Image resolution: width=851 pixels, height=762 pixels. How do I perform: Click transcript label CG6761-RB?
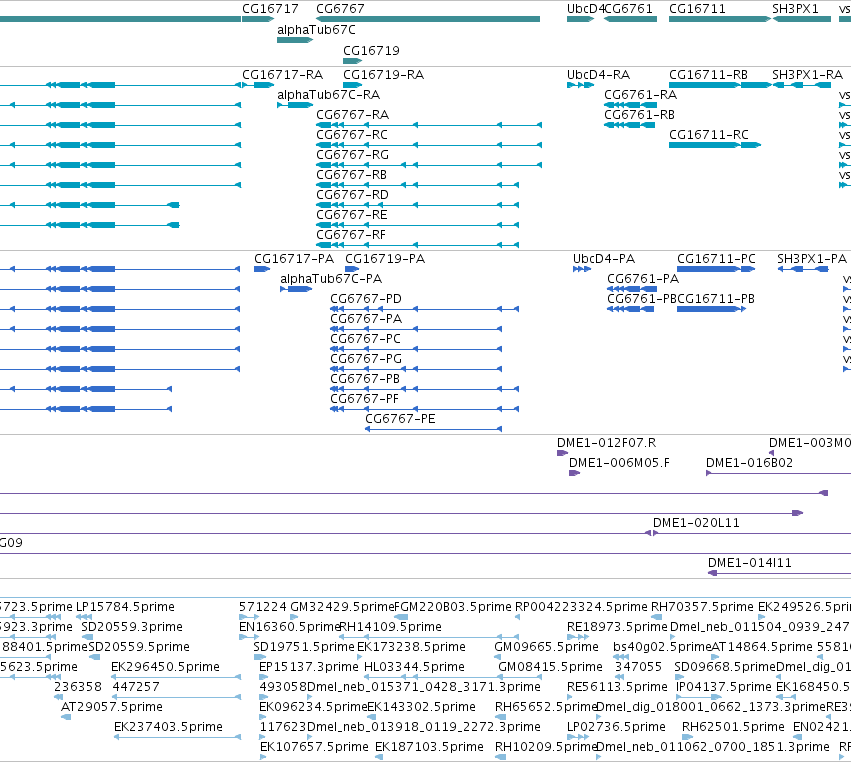(x=640, y=115)
